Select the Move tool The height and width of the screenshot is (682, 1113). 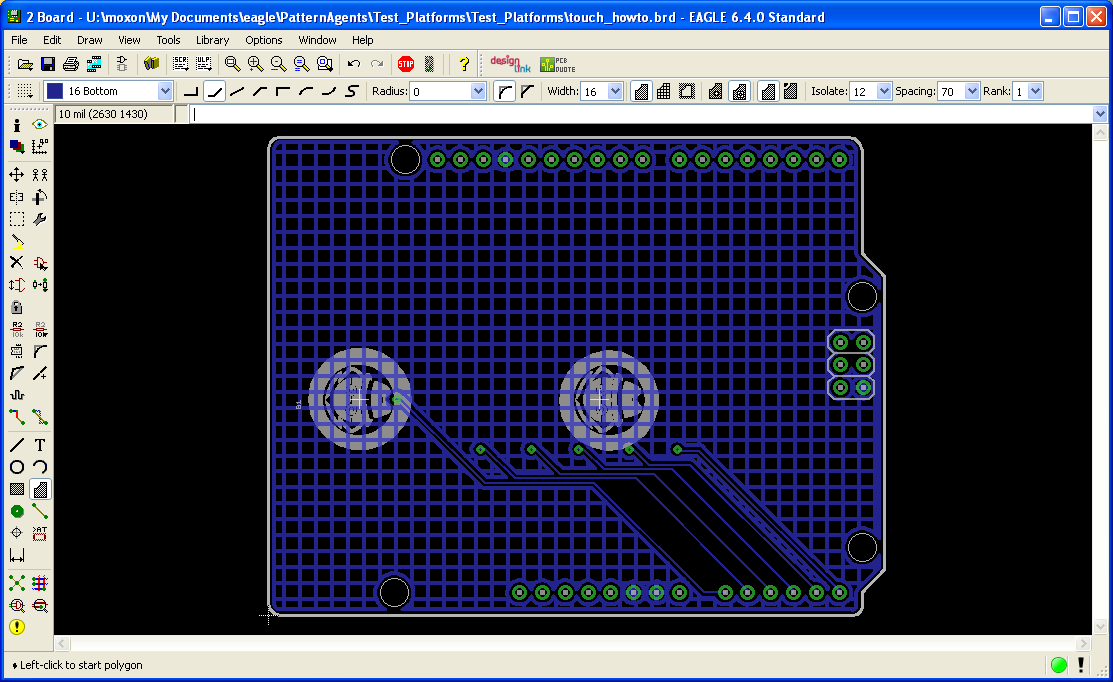[x=17, y=175]
